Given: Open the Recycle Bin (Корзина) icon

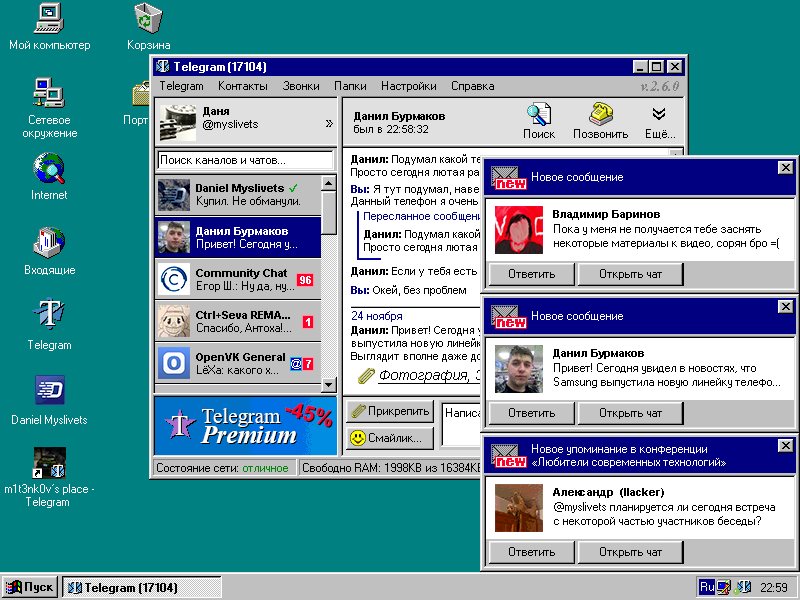Looking at the screenshot, I should [148, 27].
